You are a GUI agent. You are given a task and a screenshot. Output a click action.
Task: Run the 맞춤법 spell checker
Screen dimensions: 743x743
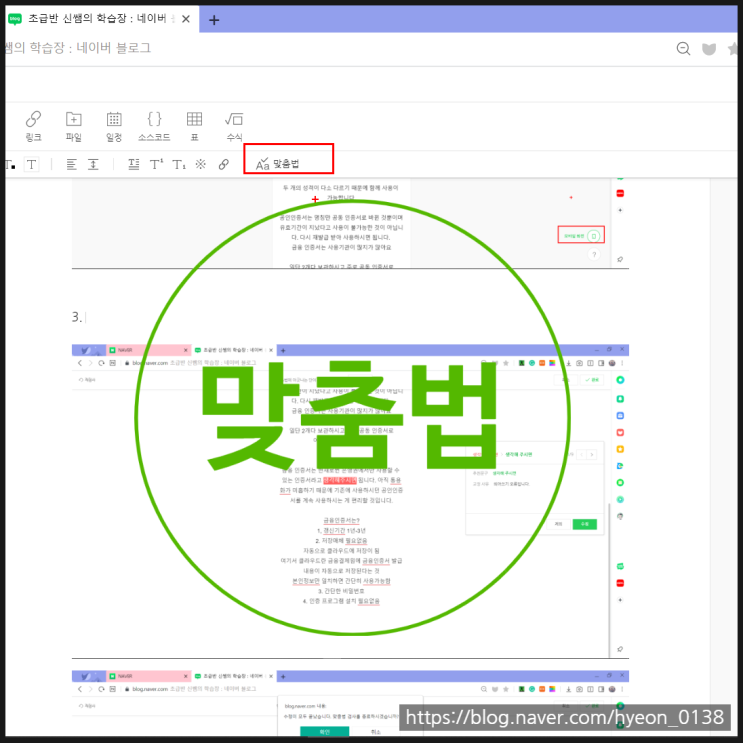pyautogui.click(x=278, y=164)
